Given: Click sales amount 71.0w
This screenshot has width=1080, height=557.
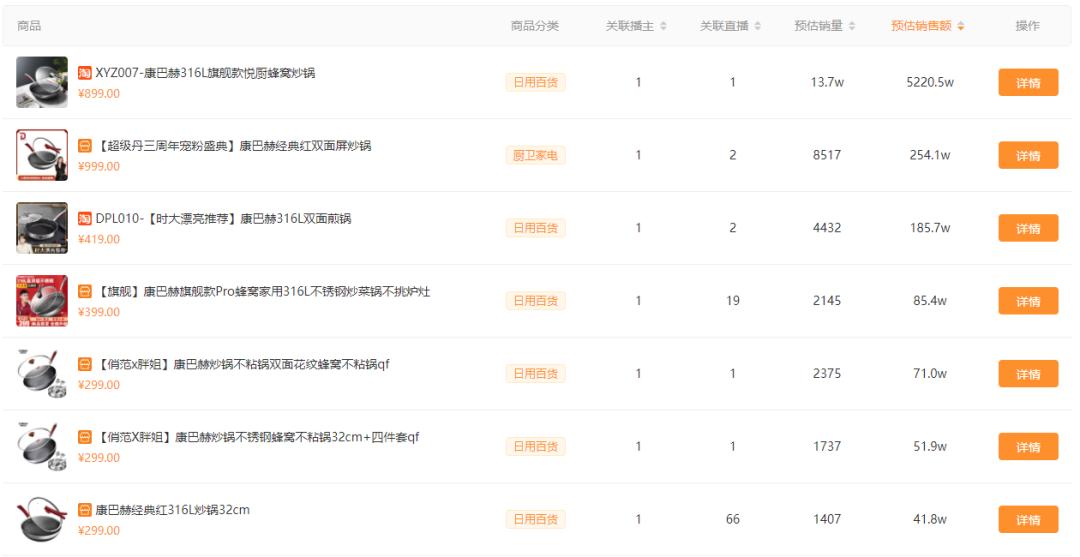Looking at the screenshot, I should pyautogui.click(x=930, y=375).
